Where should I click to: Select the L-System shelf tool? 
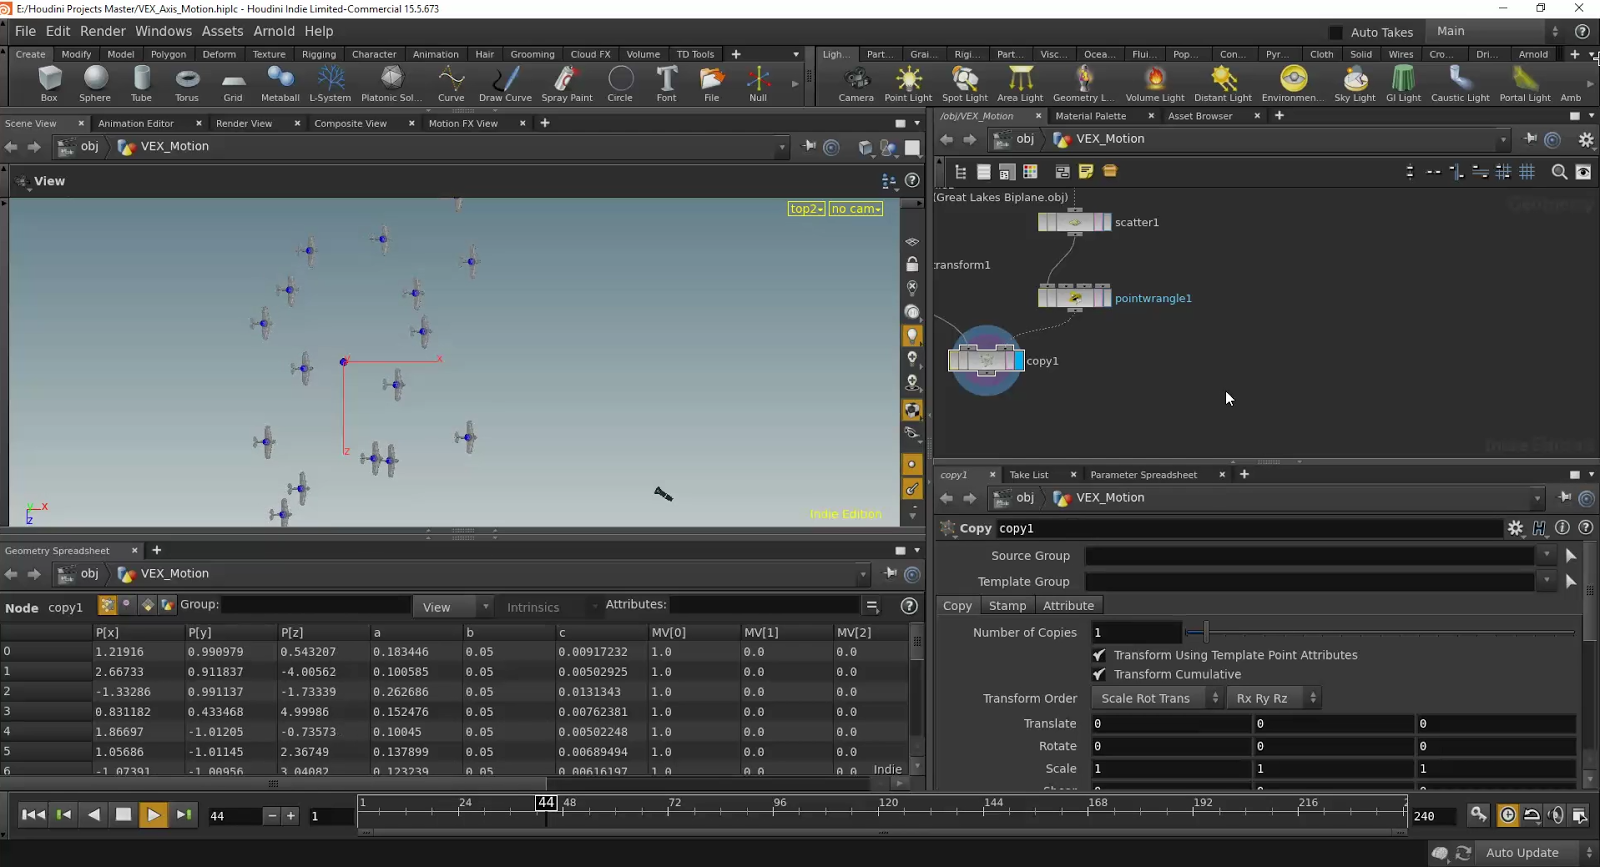330,84
